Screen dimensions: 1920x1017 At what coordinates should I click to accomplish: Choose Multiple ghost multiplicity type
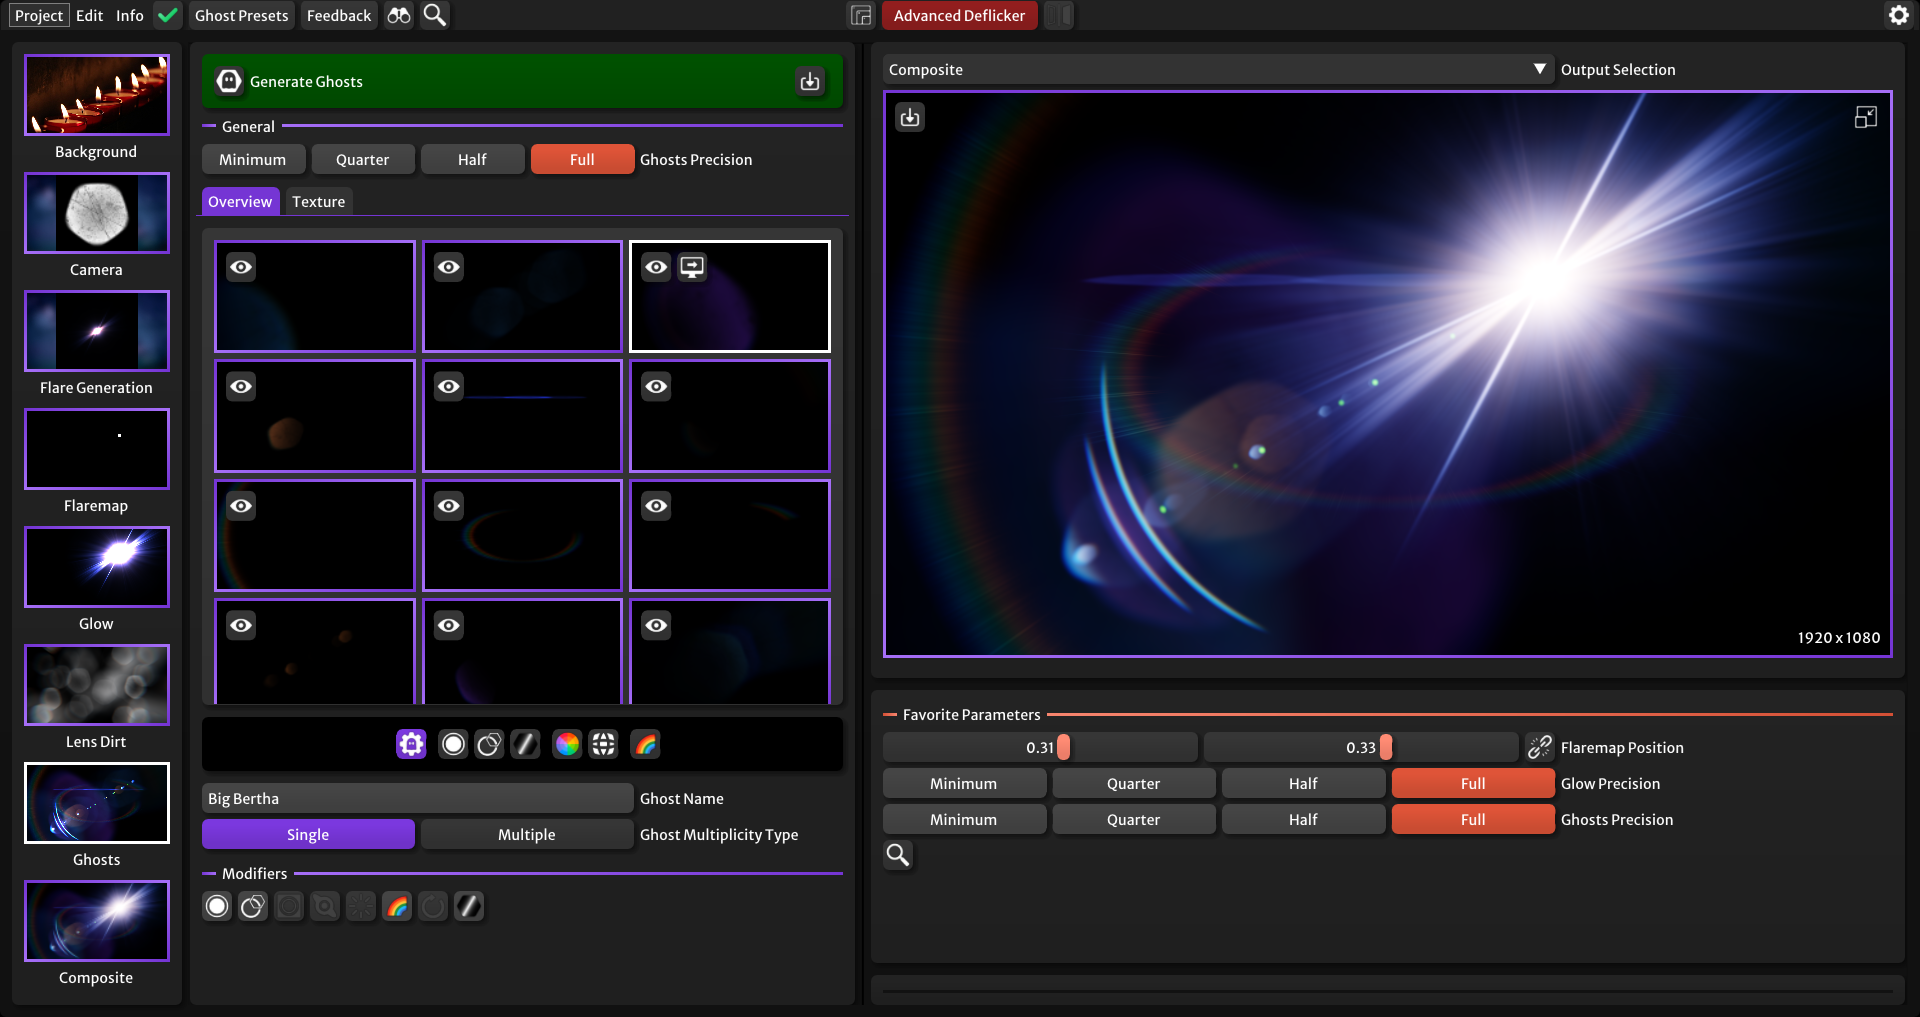pos(527,834)
